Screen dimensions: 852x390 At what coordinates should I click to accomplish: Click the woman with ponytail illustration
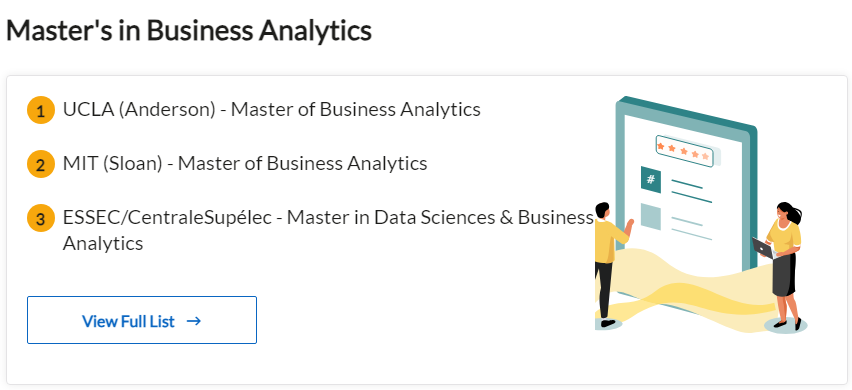pos(783,266)
